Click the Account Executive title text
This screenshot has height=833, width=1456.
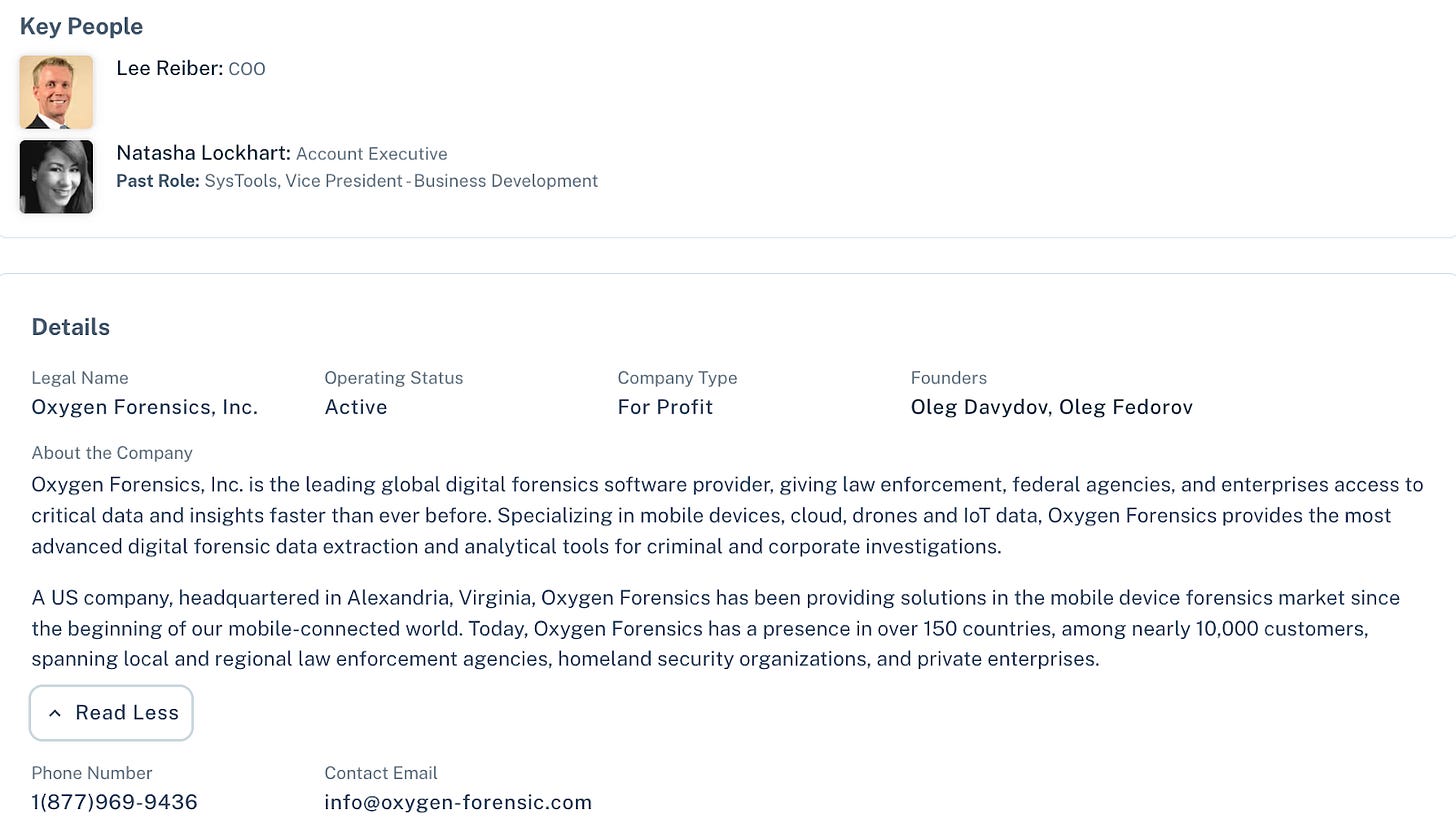point(372,154)
